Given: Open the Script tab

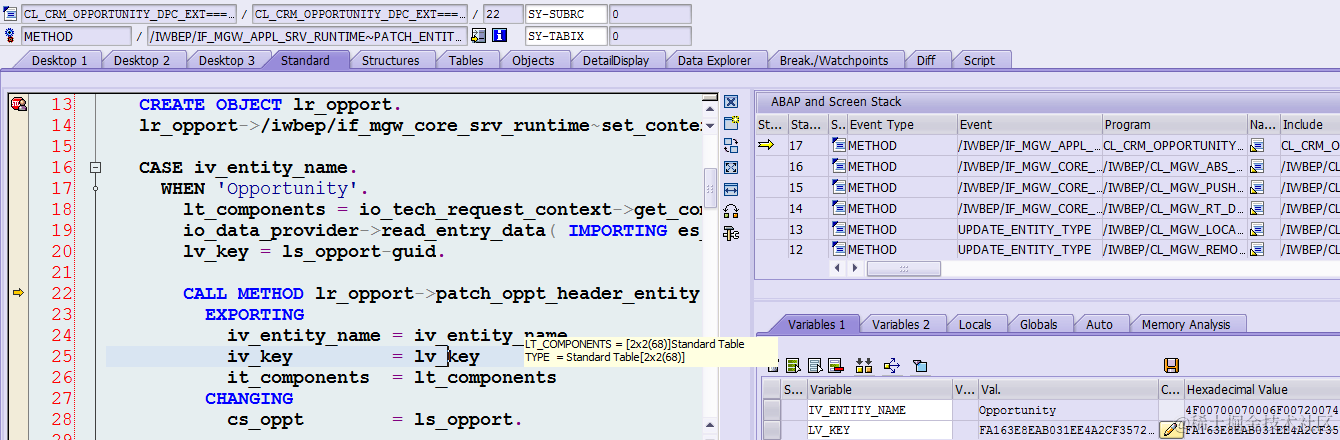Looking at the screenshot, I should click(x=979, y=60).
